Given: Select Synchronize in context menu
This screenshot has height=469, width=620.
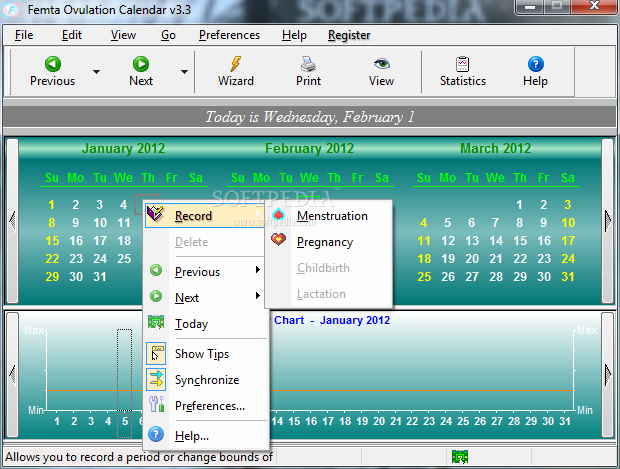Looking at the screenshot, I should tap(207, 380).
